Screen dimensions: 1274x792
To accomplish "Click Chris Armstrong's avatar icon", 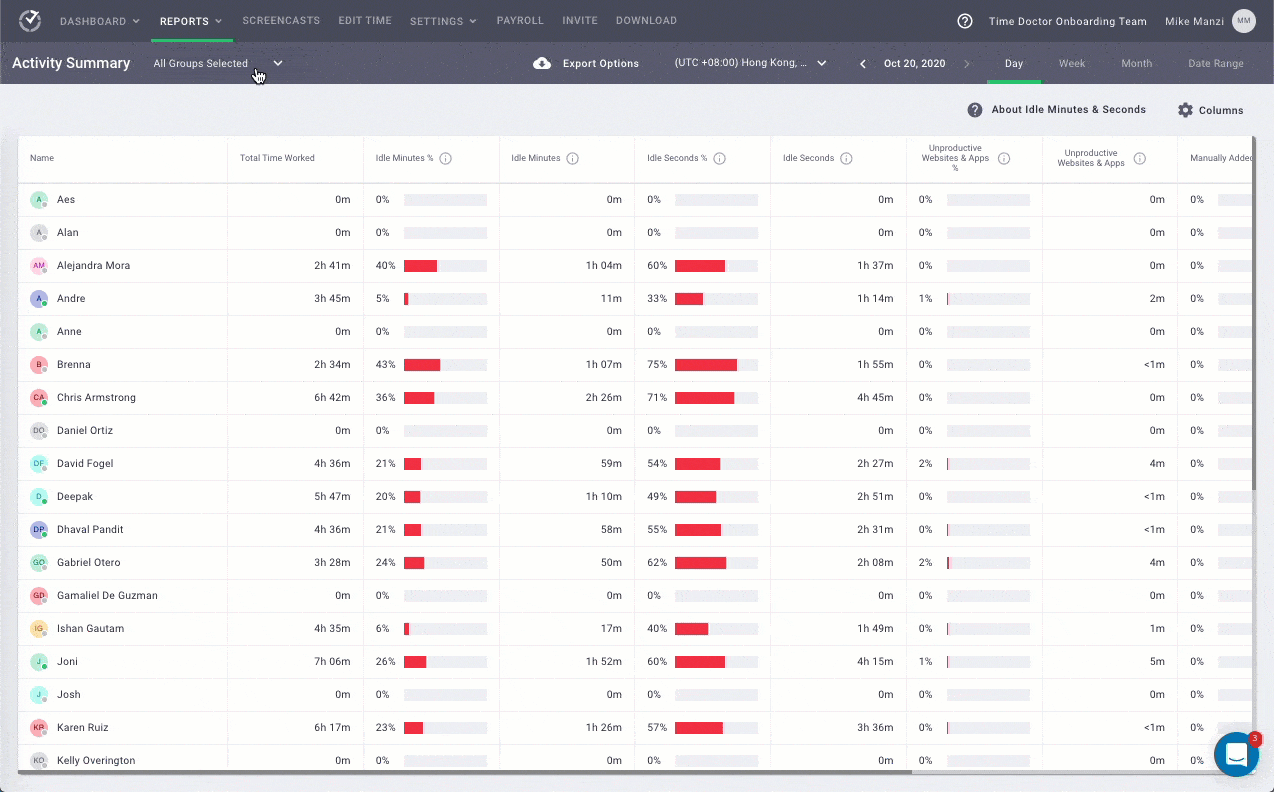I will point(39,398).
